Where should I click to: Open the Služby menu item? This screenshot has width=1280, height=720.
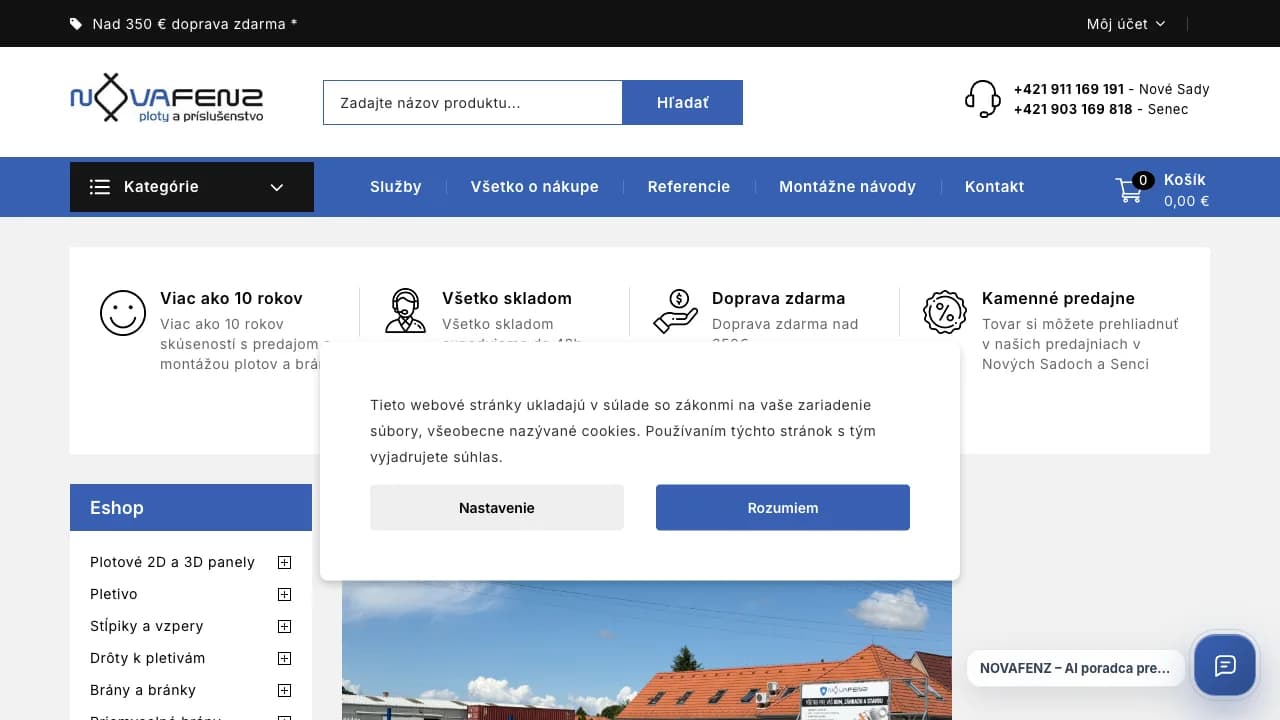click(396, 187)
